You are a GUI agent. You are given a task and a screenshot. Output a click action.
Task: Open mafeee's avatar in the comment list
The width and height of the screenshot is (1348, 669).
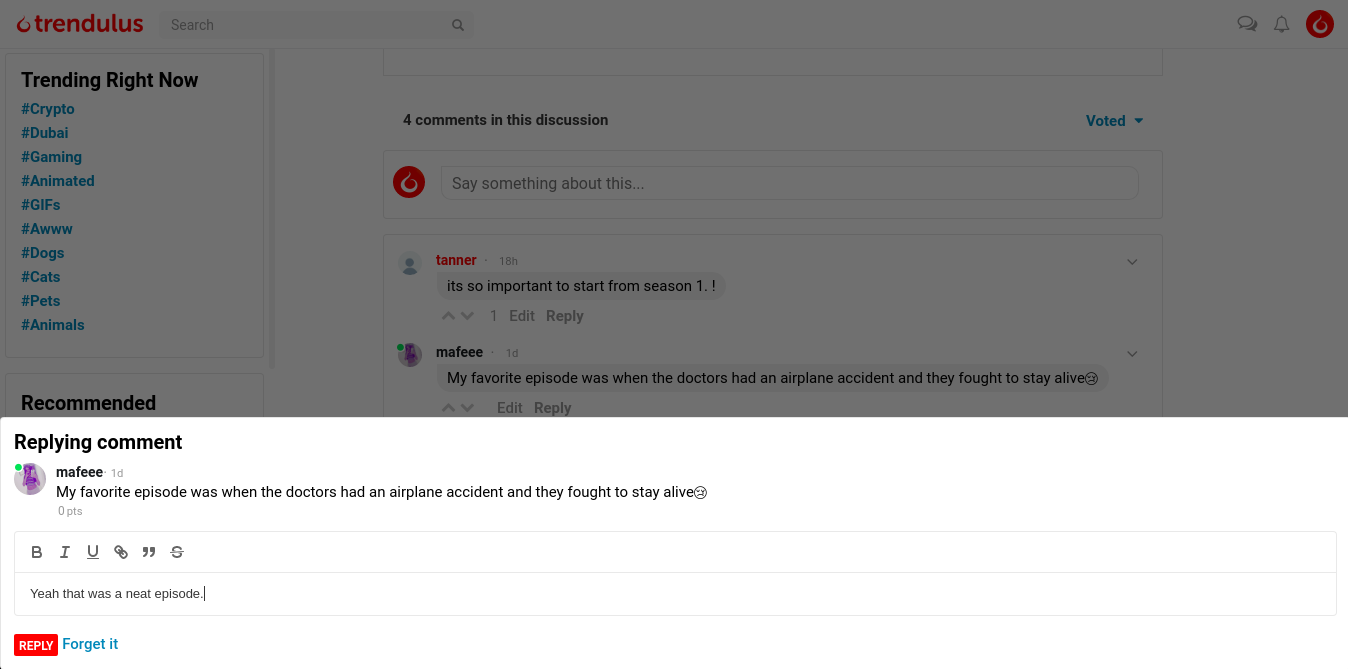410,355
